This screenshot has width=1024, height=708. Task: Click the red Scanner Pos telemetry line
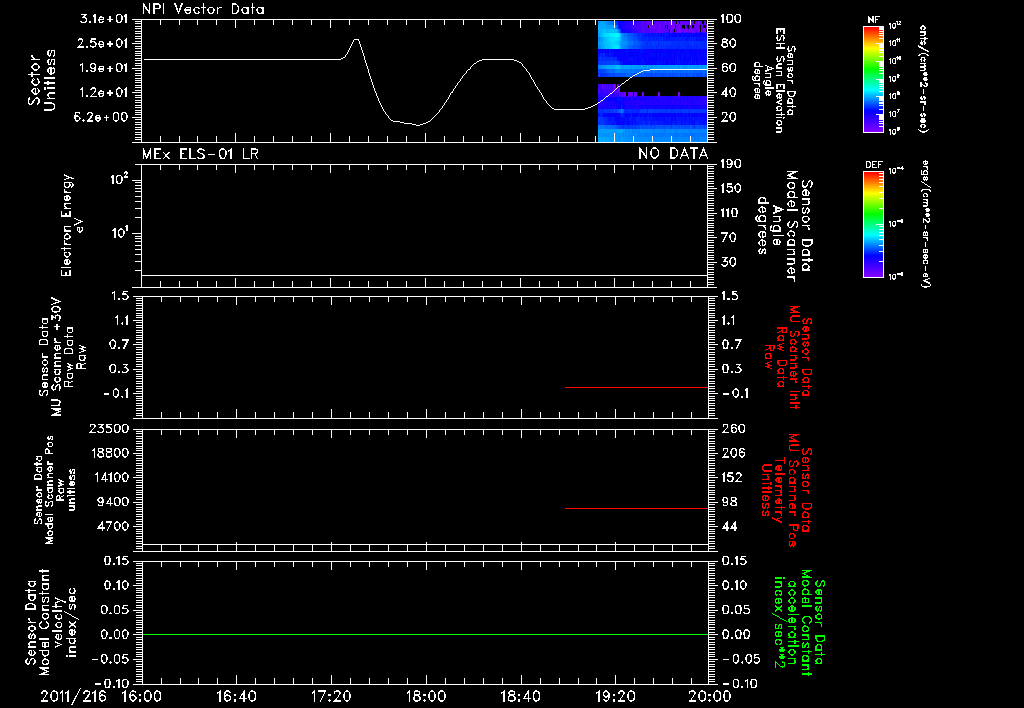click(636, 508)
